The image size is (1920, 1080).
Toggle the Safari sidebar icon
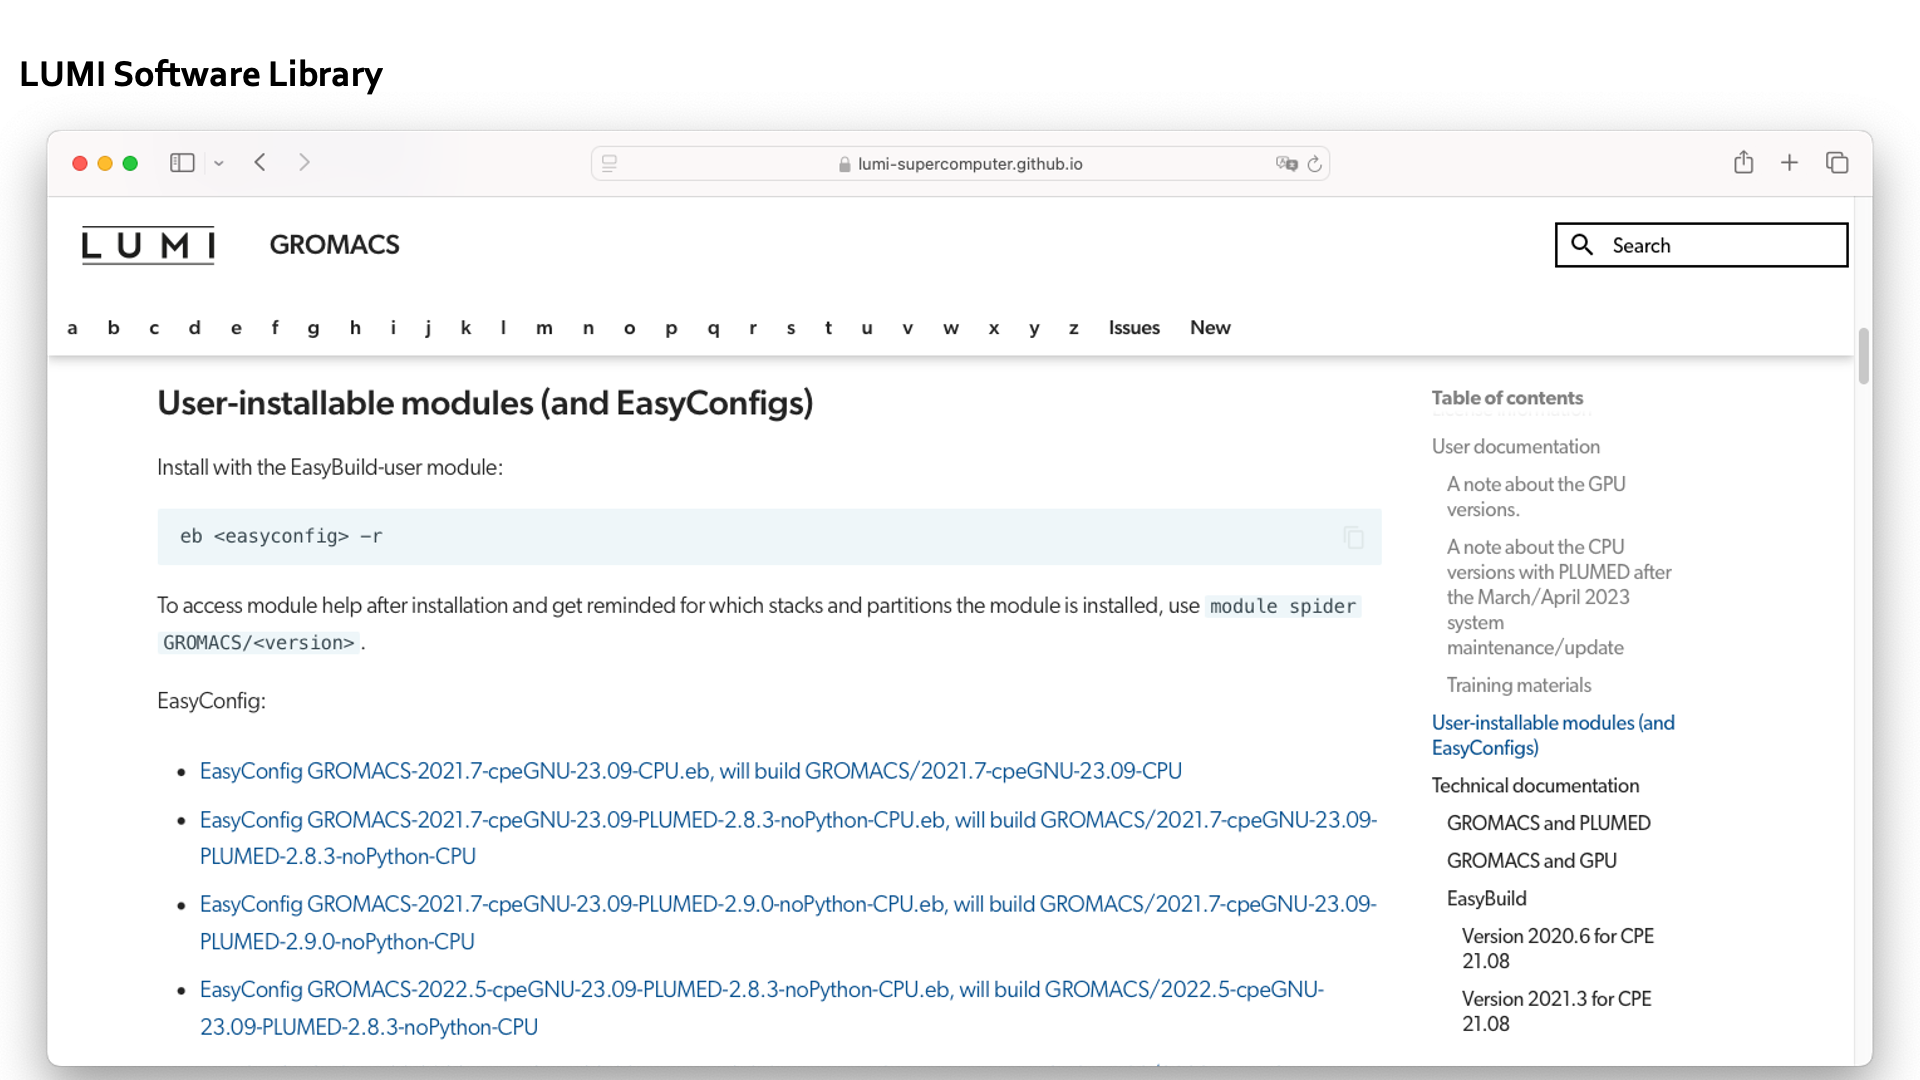point(182,163)
